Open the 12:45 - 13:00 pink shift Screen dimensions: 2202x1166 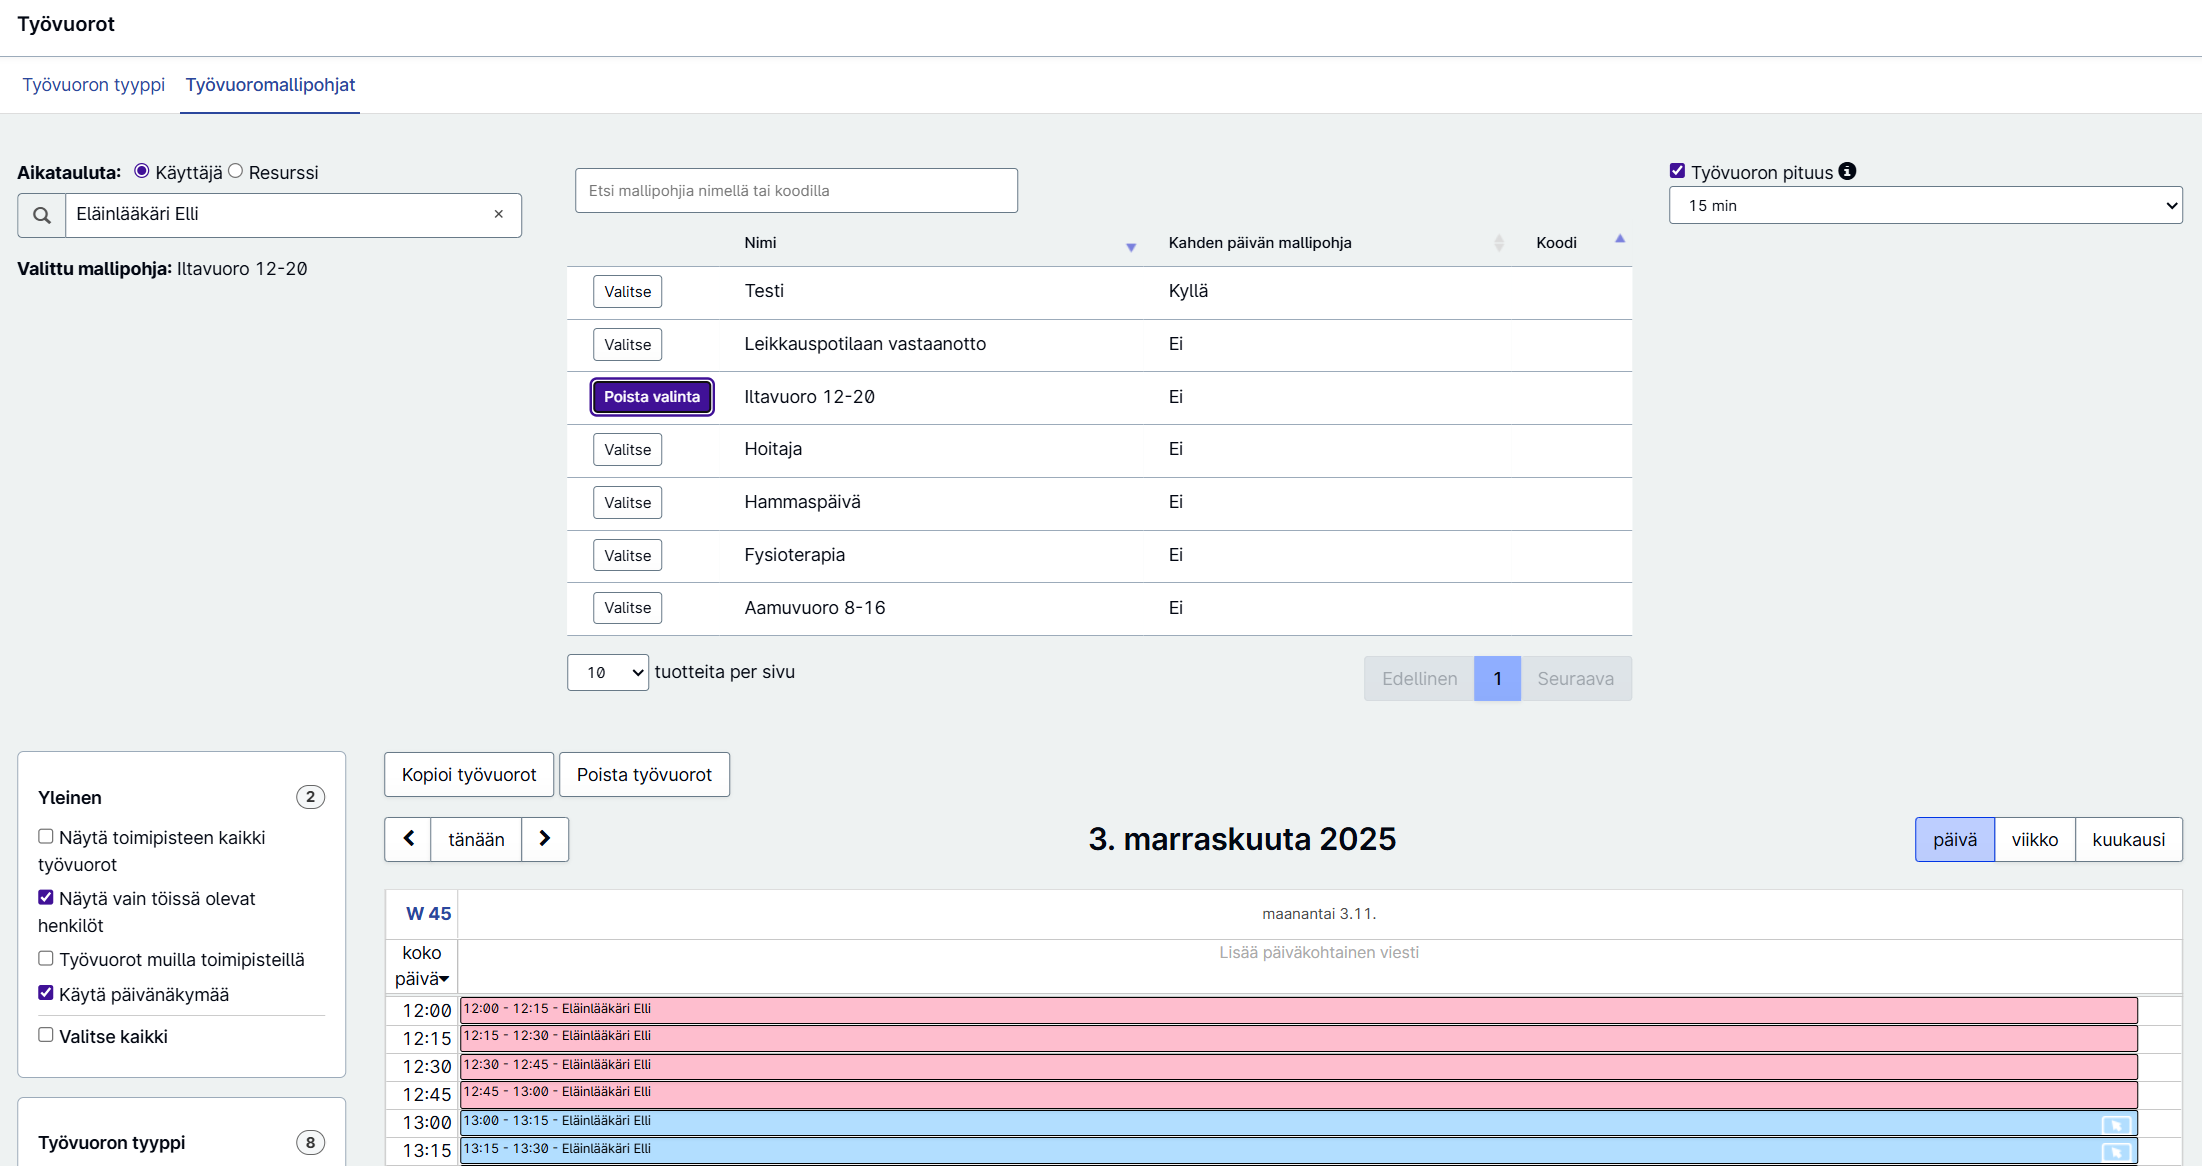pyautogui.click(x=1298, y=1093)
